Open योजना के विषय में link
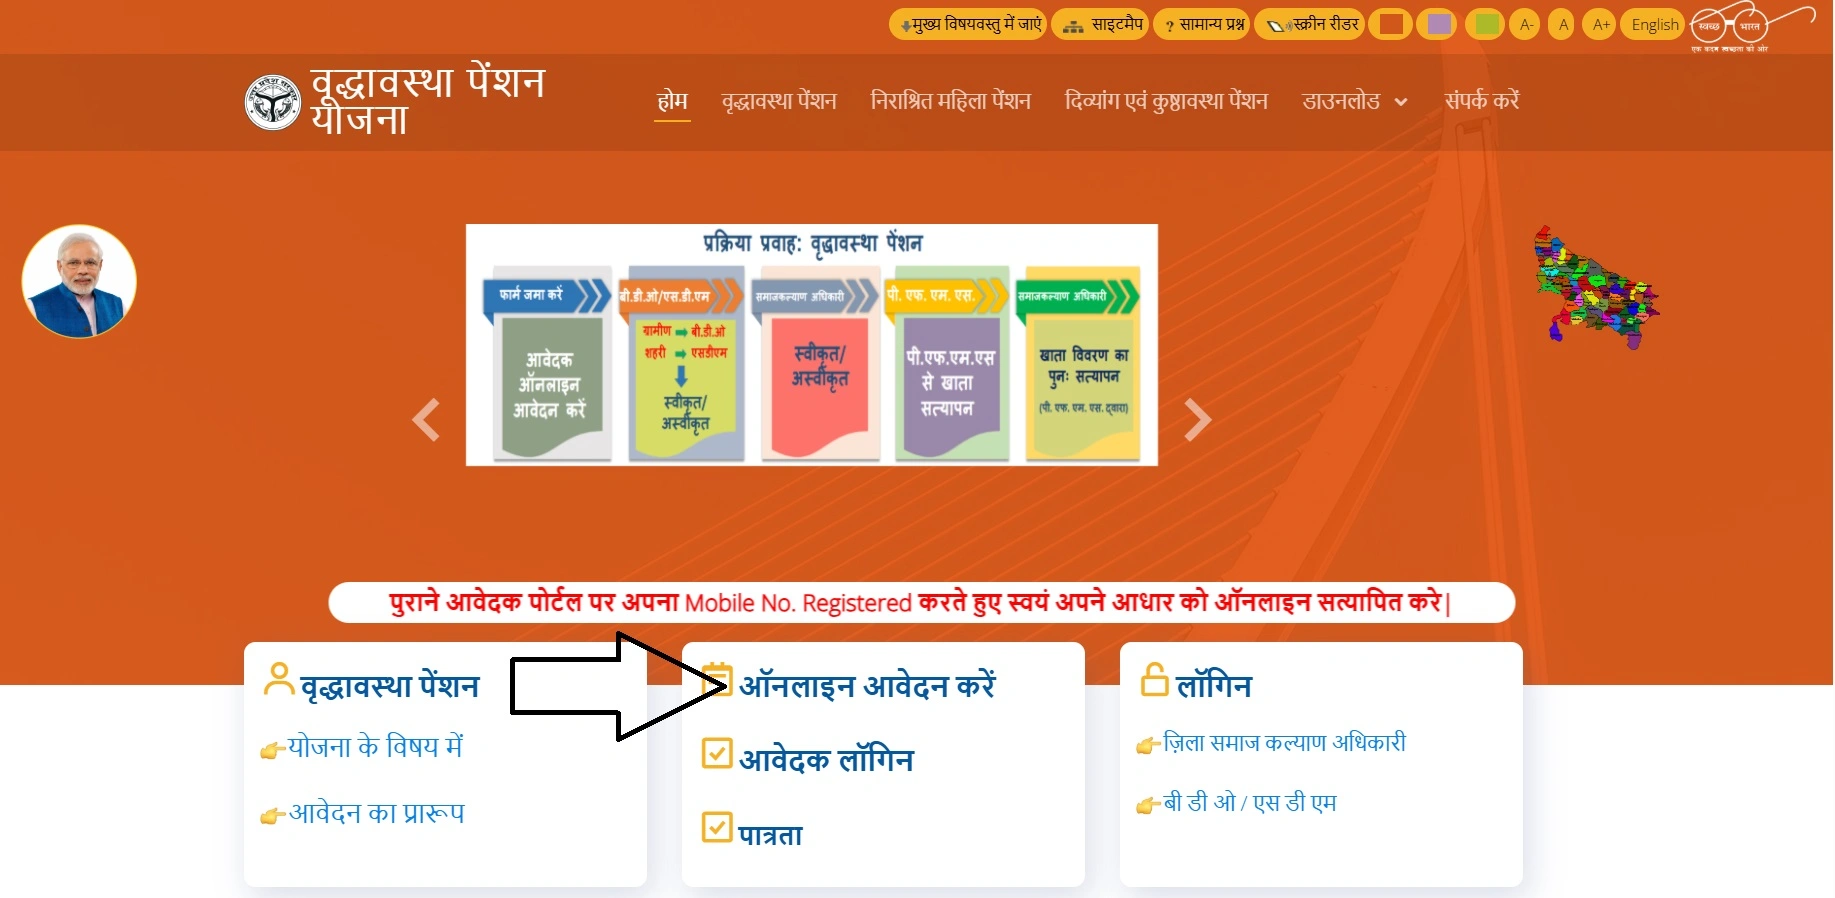This screenshot has height=898, width=1835. pyautogui.click(x=375, y=747)
